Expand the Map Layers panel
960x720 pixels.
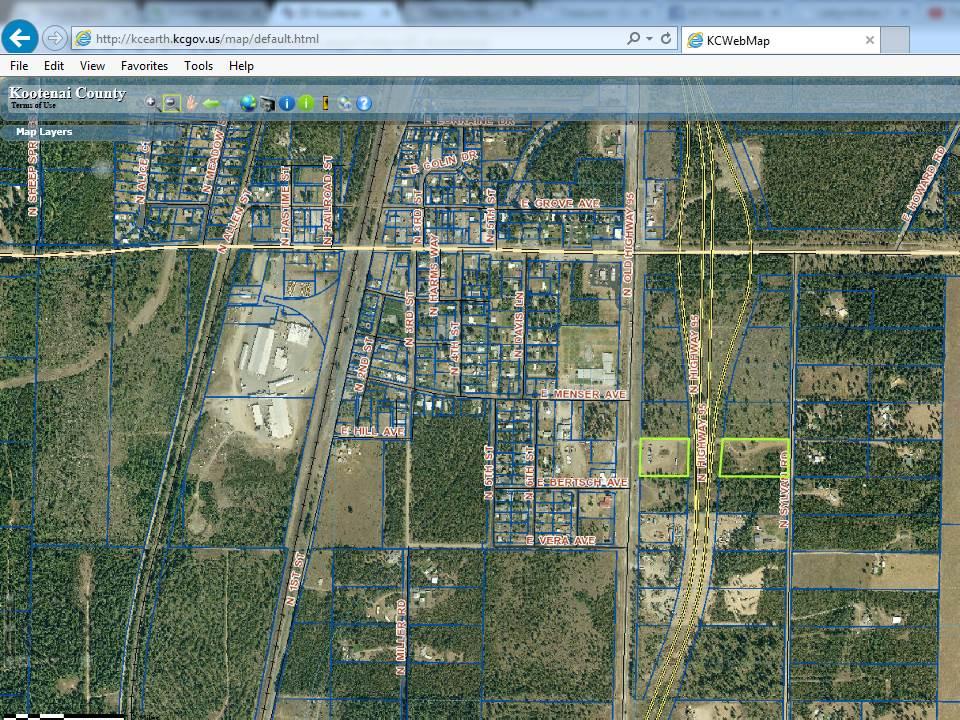(44, 132)
